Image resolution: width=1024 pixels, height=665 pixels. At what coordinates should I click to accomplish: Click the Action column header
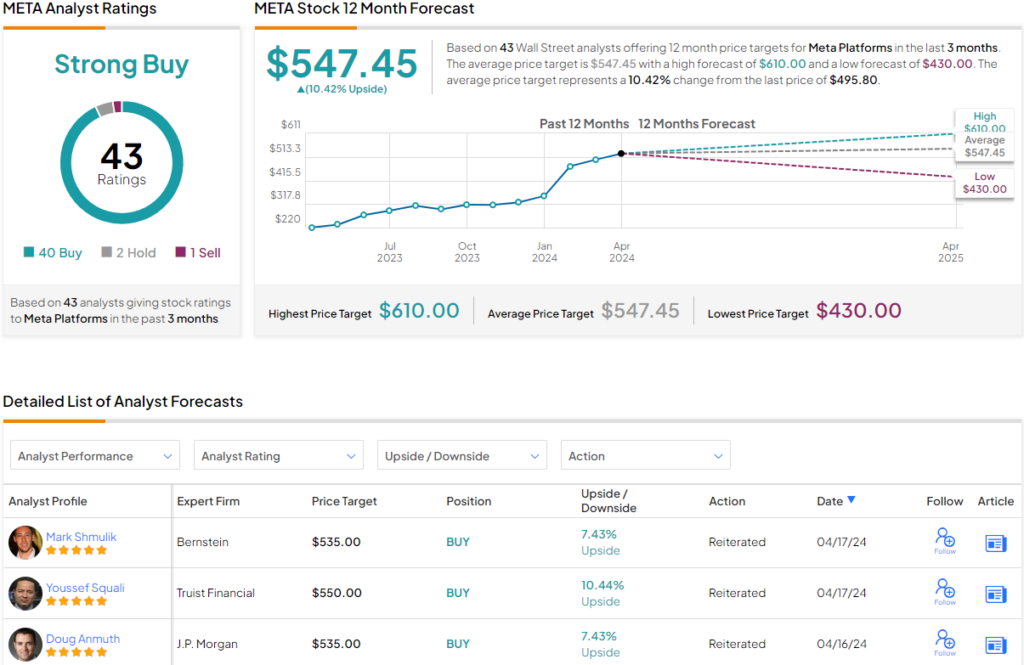(727, 501)
